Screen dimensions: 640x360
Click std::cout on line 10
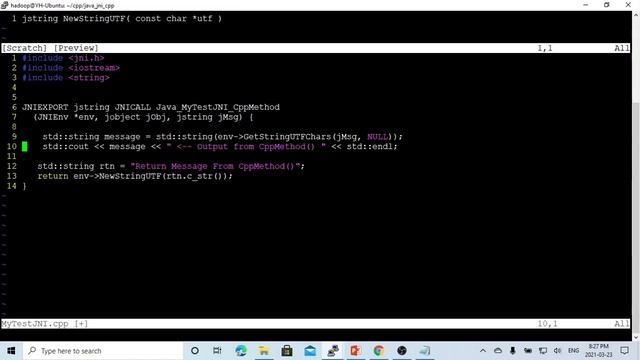pyautogui.click(x=65, y=147)
